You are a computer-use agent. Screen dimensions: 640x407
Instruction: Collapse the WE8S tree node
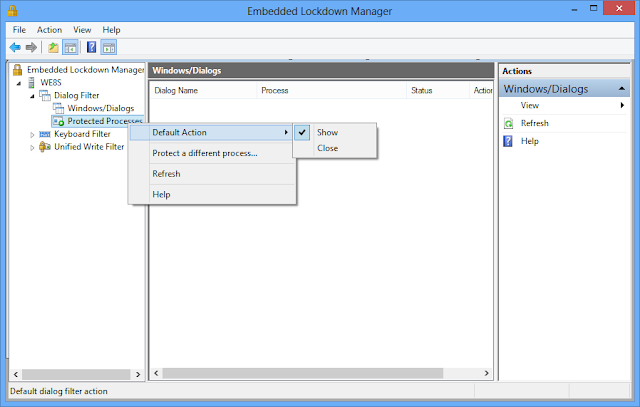click(19, 83)
